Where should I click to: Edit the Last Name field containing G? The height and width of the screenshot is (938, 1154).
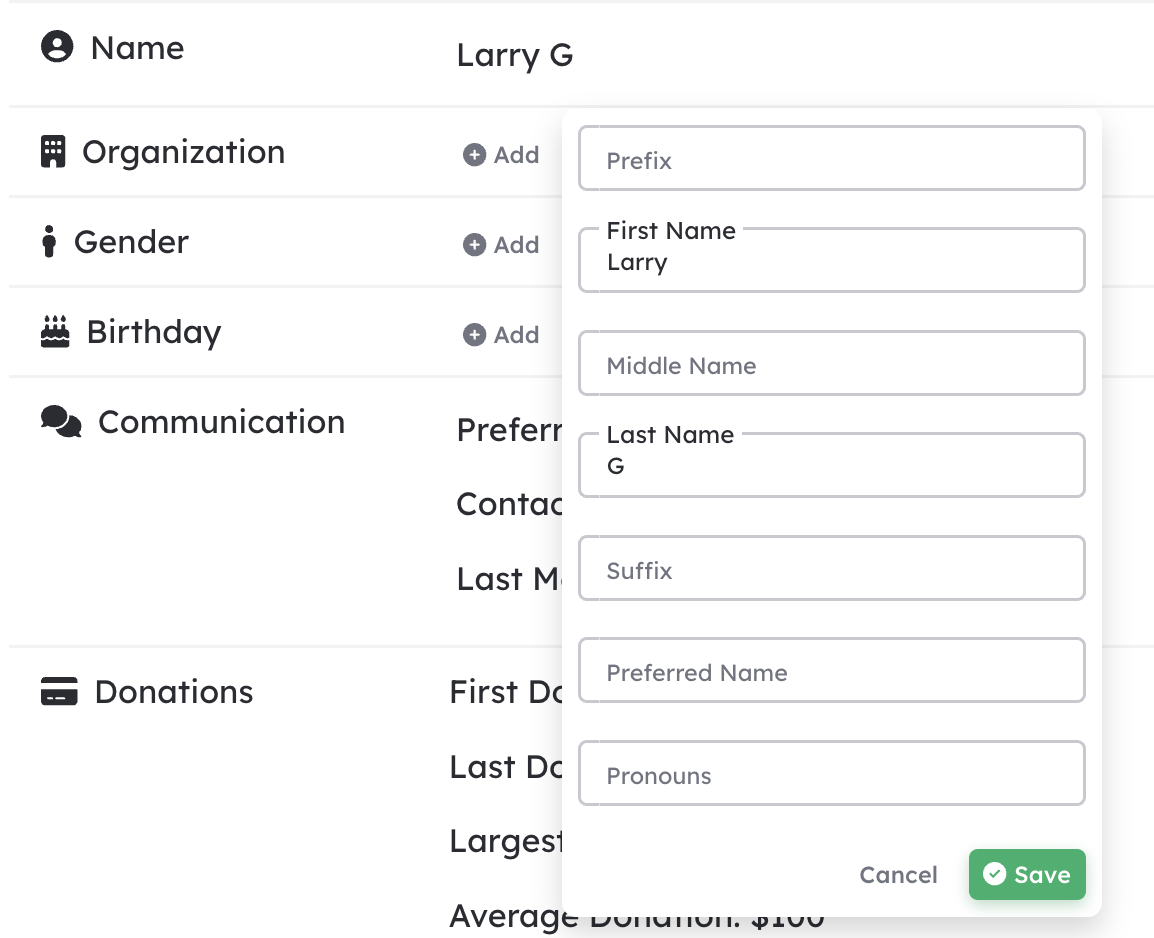832,465
